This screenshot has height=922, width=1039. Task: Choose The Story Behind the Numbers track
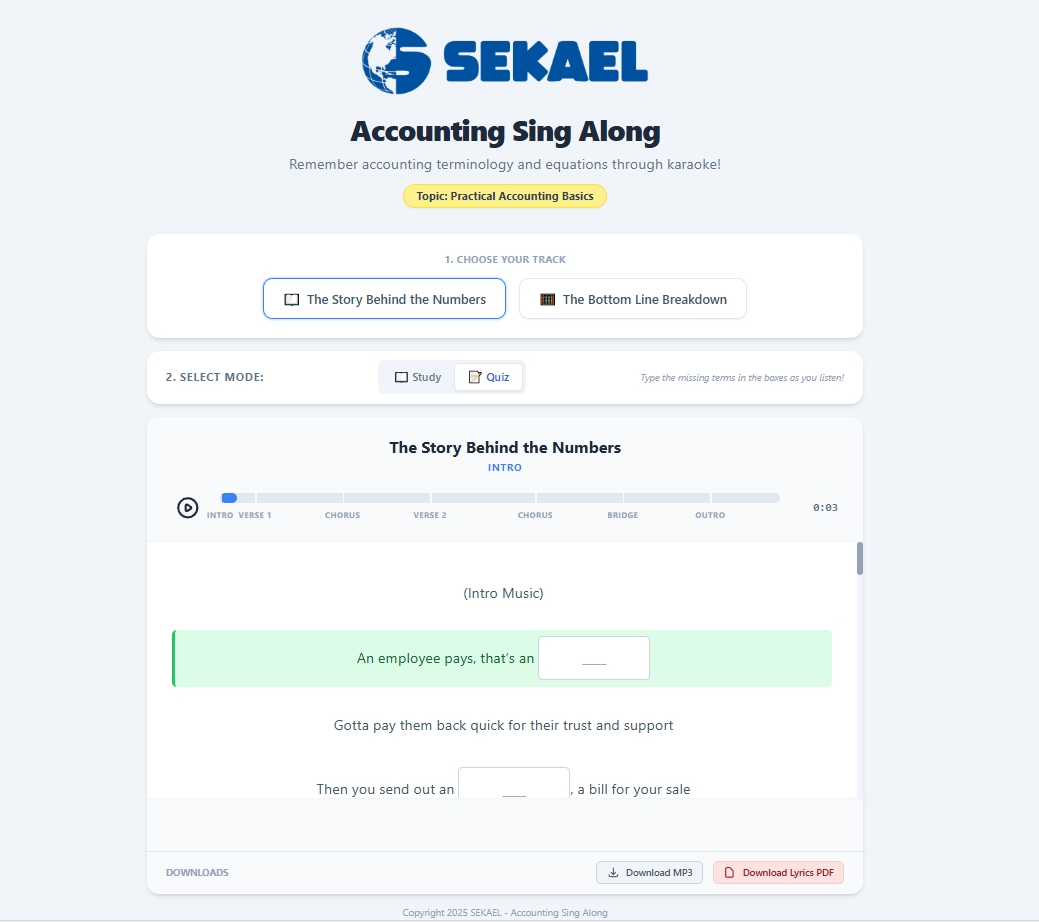pyautogui.click(x=384, y=299)
